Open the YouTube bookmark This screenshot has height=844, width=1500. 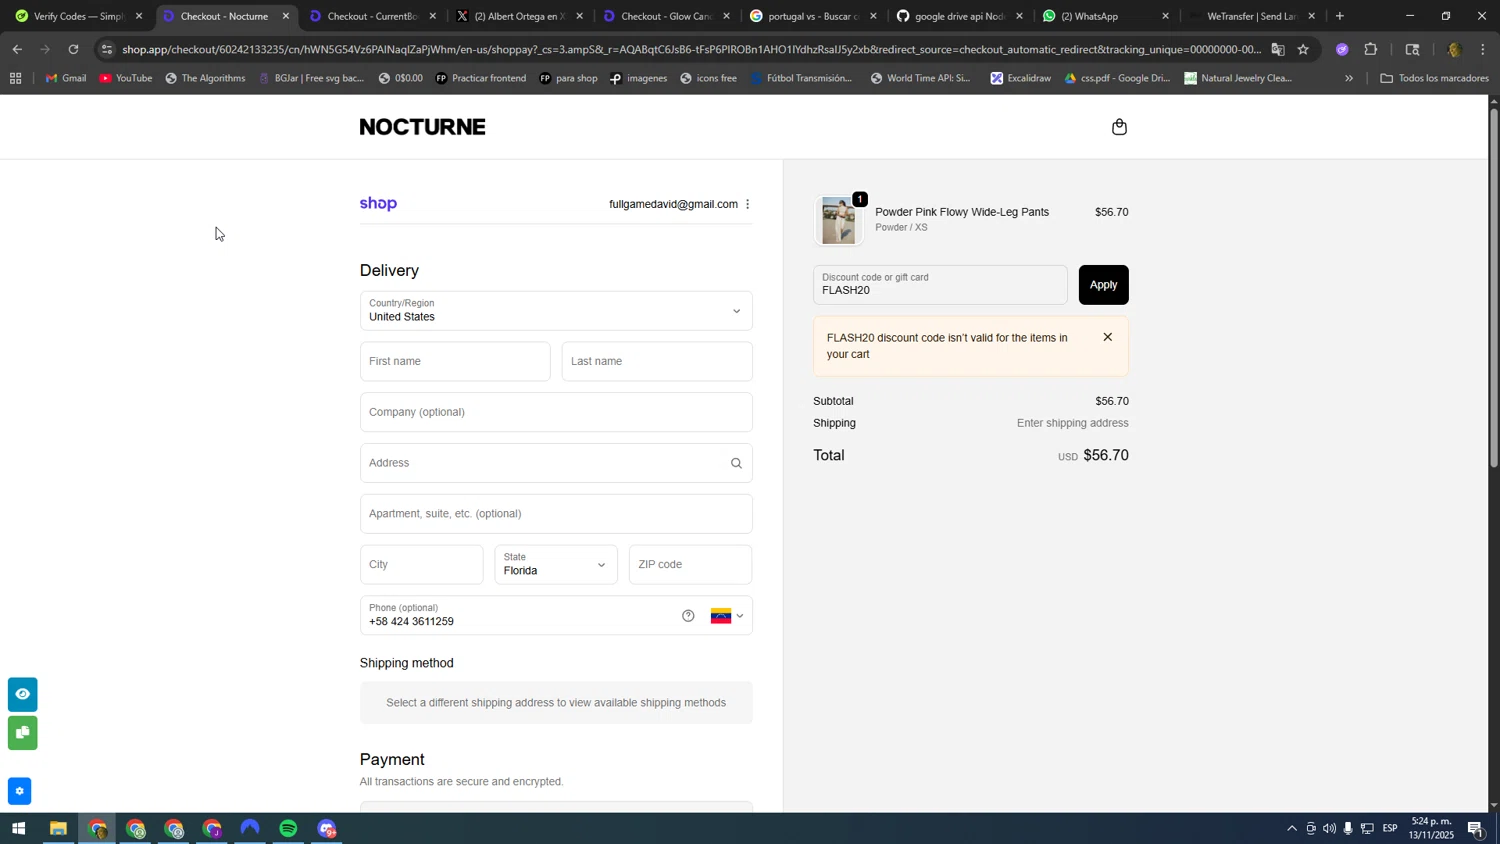126,78
